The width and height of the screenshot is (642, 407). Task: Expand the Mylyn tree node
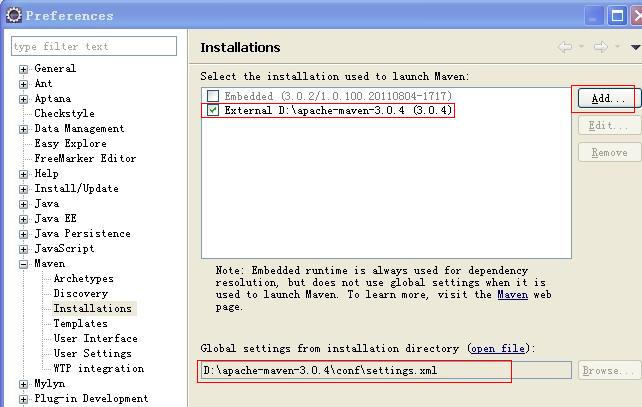click(23, 384)
